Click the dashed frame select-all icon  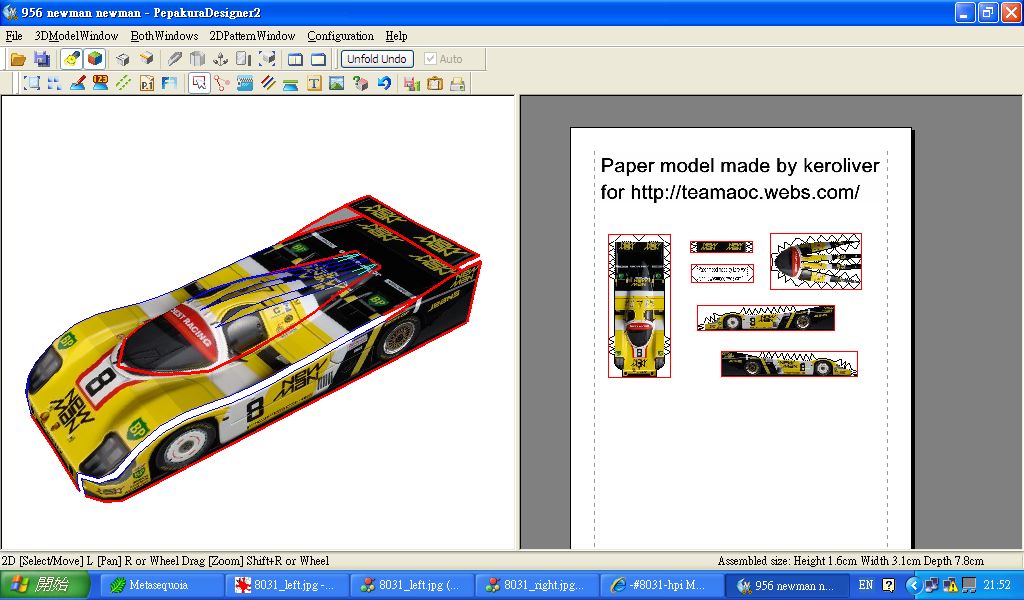pyautogui.click(x=31, y=83)
